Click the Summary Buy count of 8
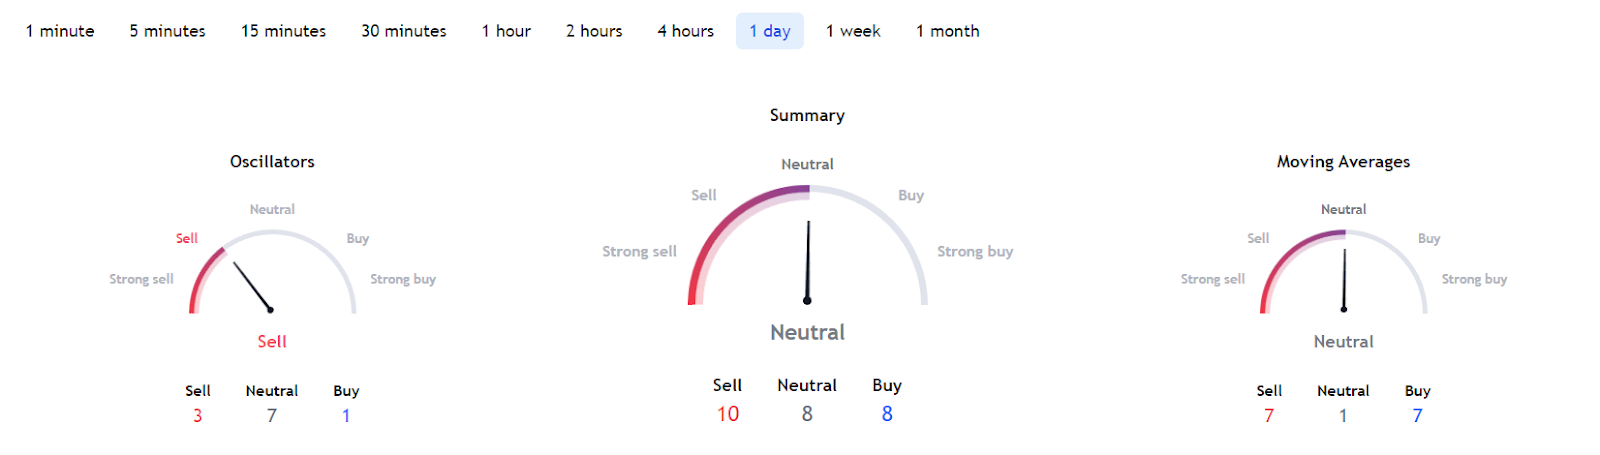Screen dimensions: 1600x455 [x=887, y=413]
